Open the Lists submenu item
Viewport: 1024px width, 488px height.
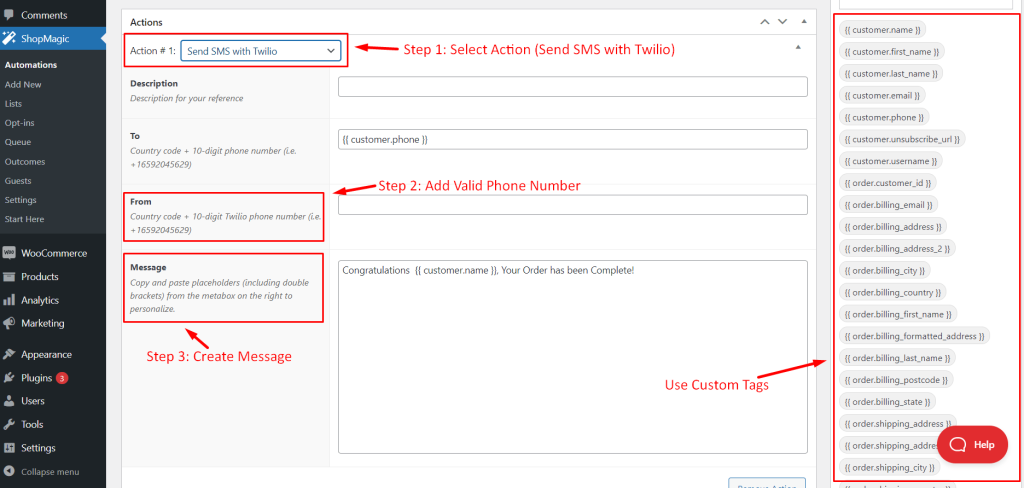tap(13, 103)
